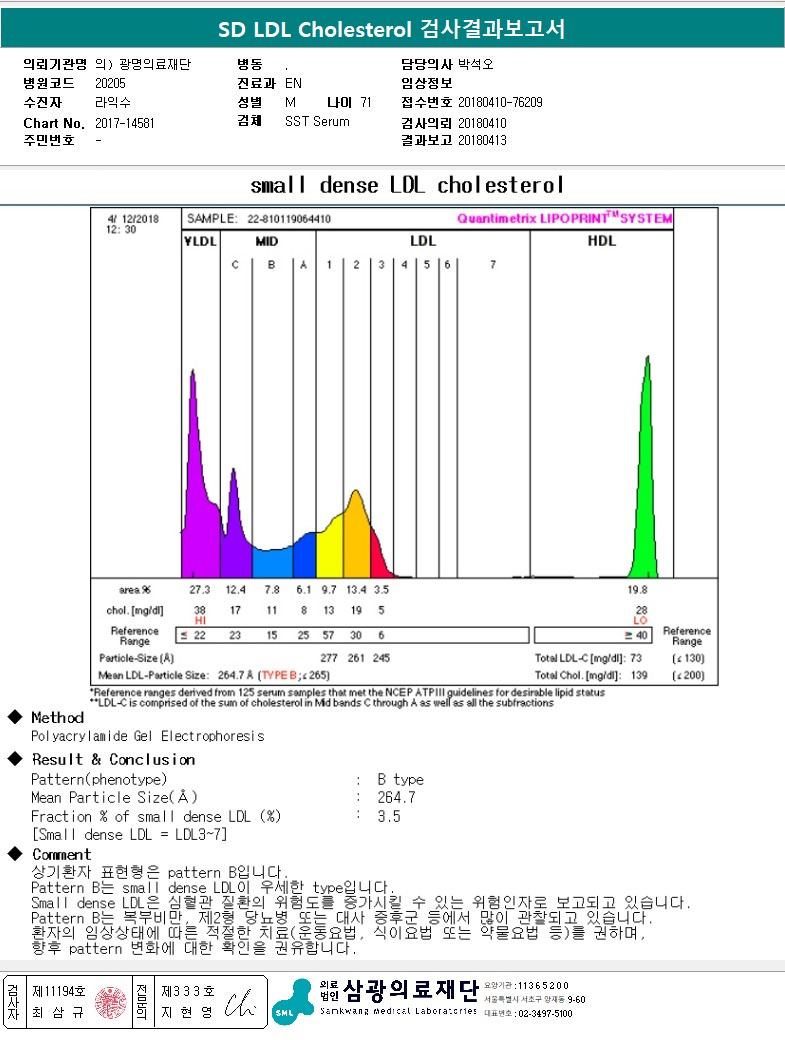Click the pattern result 'B type'

[x=400, y=779]
